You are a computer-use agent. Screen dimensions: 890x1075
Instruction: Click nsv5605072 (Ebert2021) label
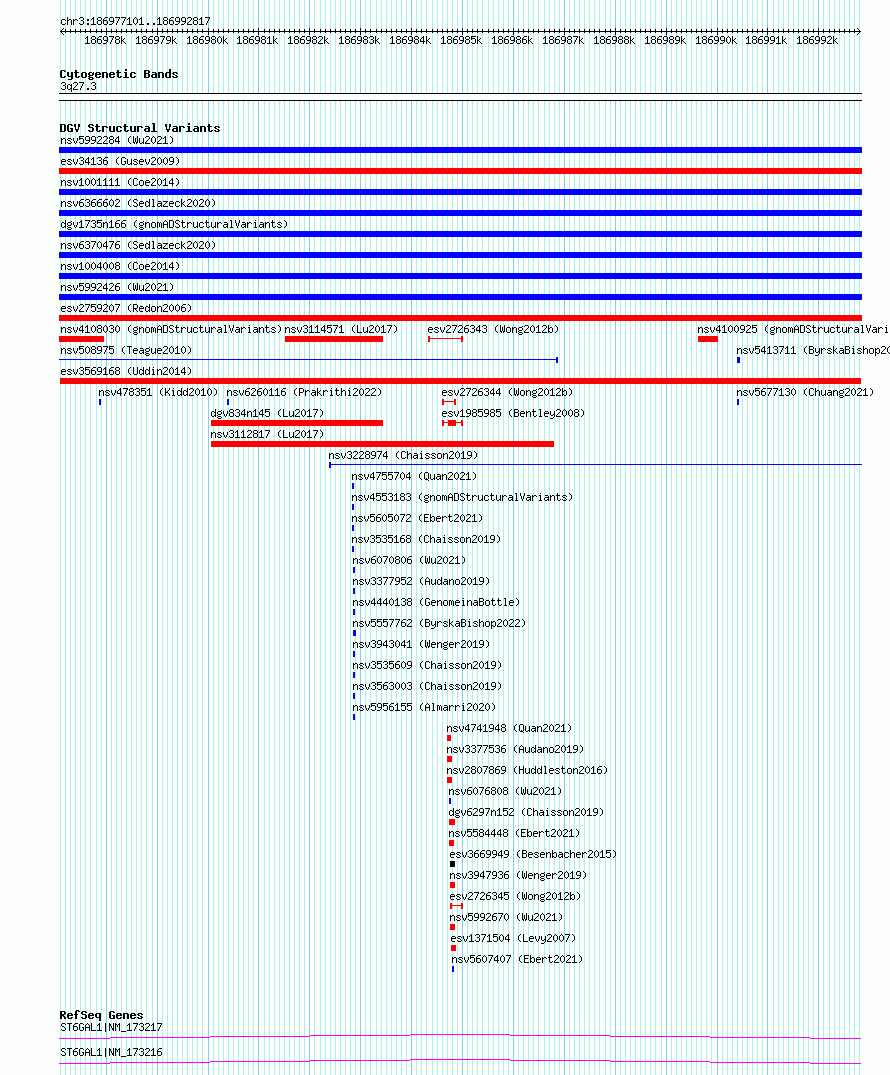click(x=417, y=518)
